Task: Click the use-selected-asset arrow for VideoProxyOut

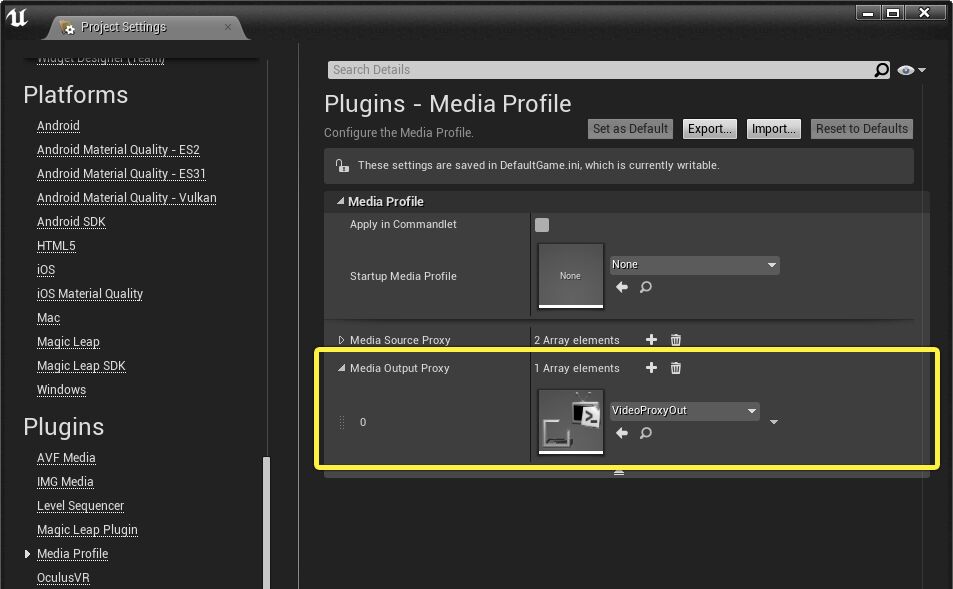Action: coord(620,432)
